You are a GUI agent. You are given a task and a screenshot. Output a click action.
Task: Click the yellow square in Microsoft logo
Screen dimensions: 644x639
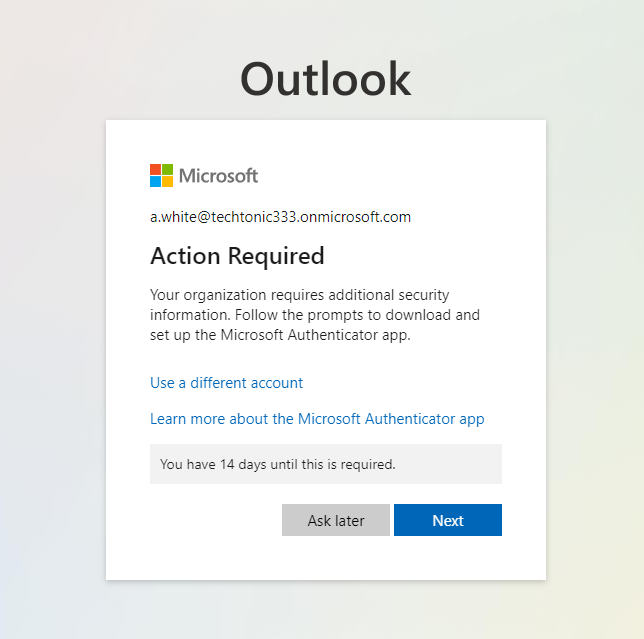168,182
